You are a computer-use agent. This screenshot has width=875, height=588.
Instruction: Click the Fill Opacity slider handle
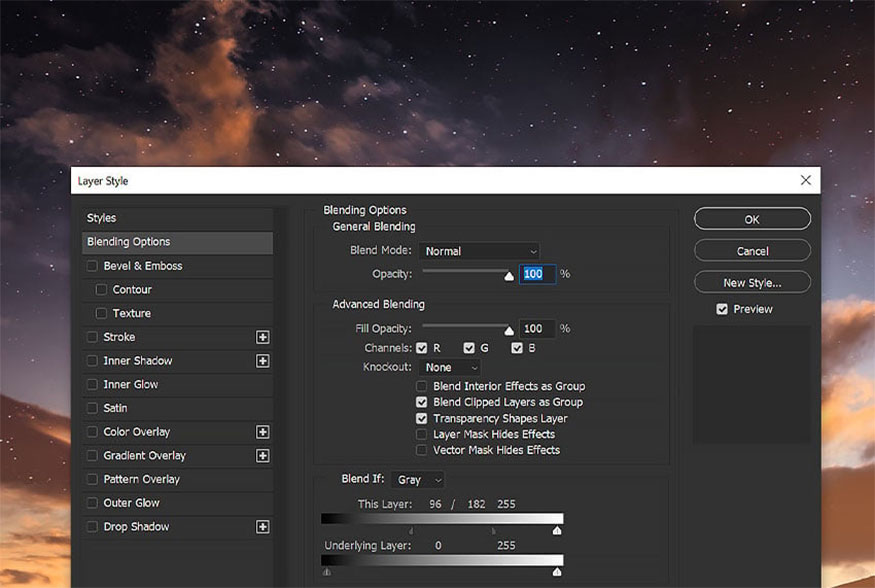(x=508, y=331)
